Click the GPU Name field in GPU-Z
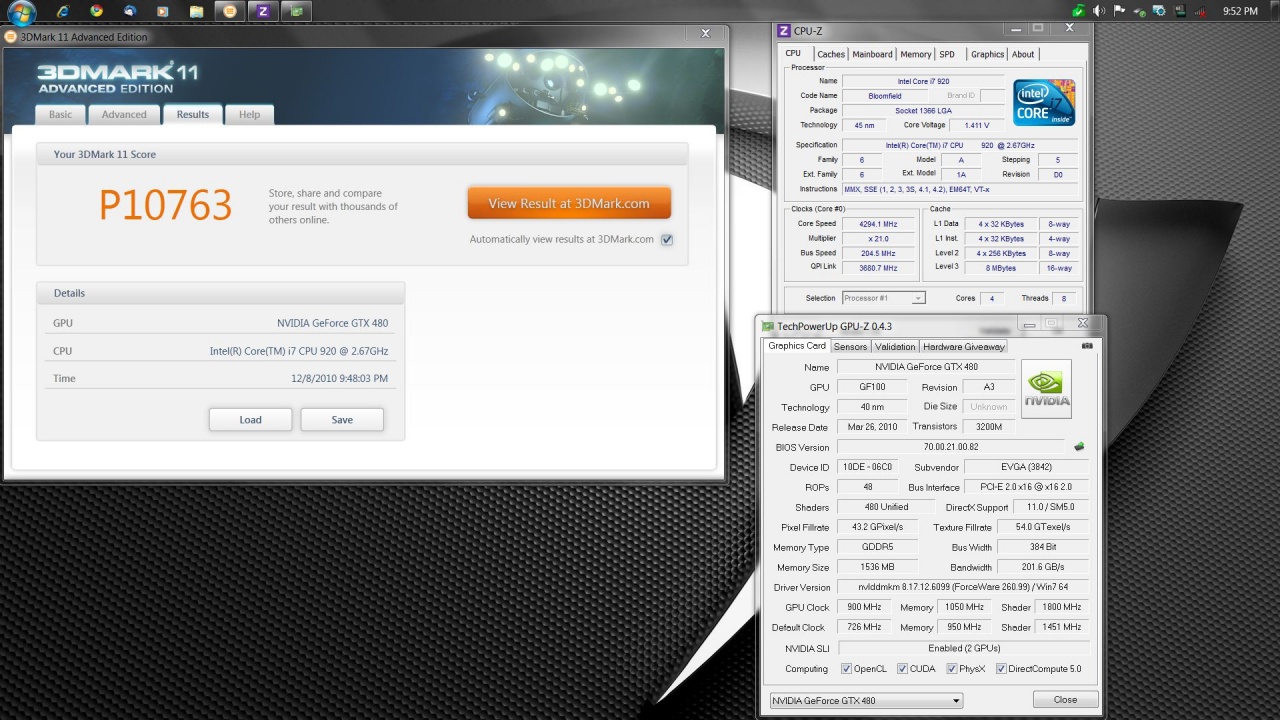Image resolution: width=1280 pixels, height=720 pixels. pos(926,367)
